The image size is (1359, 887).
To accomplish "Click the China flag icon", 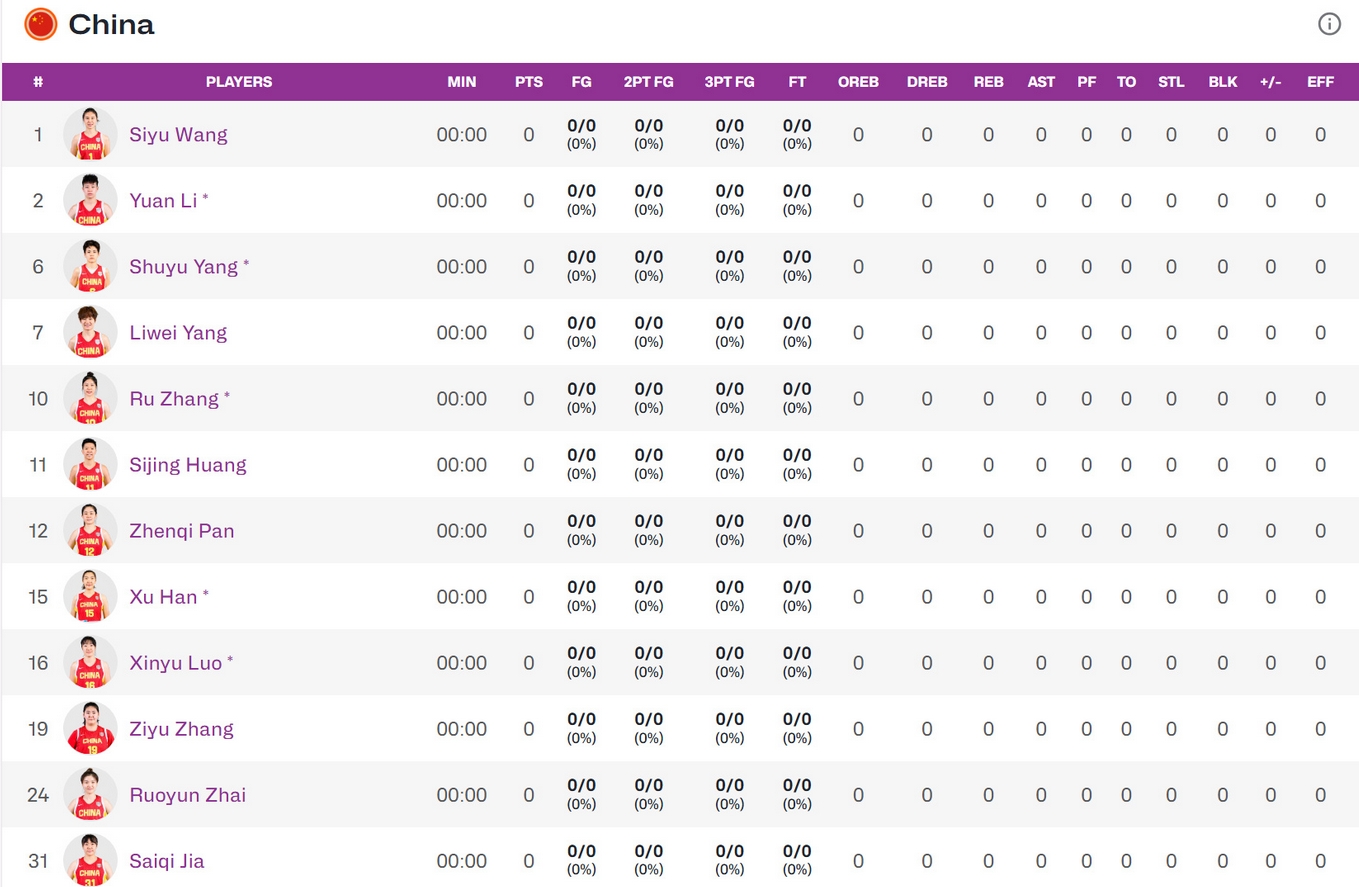I will pyautogui.click(x=41, y=24).
